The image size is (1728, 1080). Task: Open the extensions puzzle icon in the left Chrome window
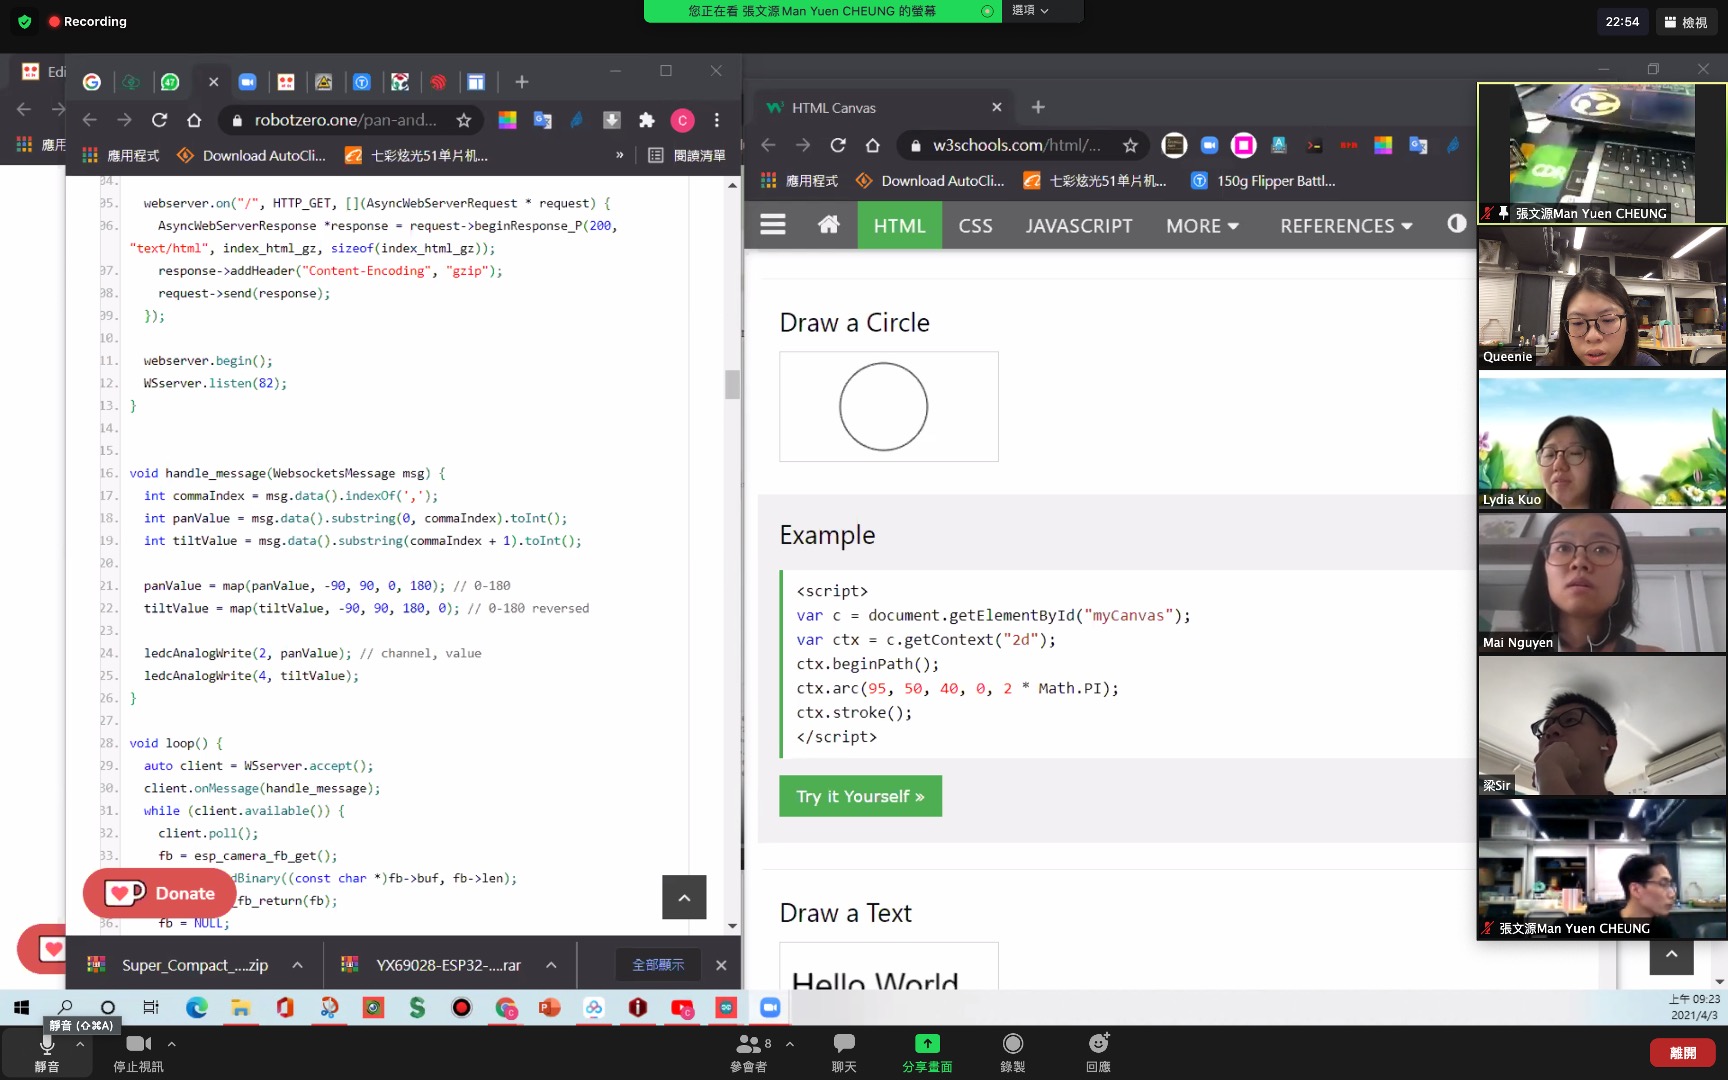(x=646, y=120)
